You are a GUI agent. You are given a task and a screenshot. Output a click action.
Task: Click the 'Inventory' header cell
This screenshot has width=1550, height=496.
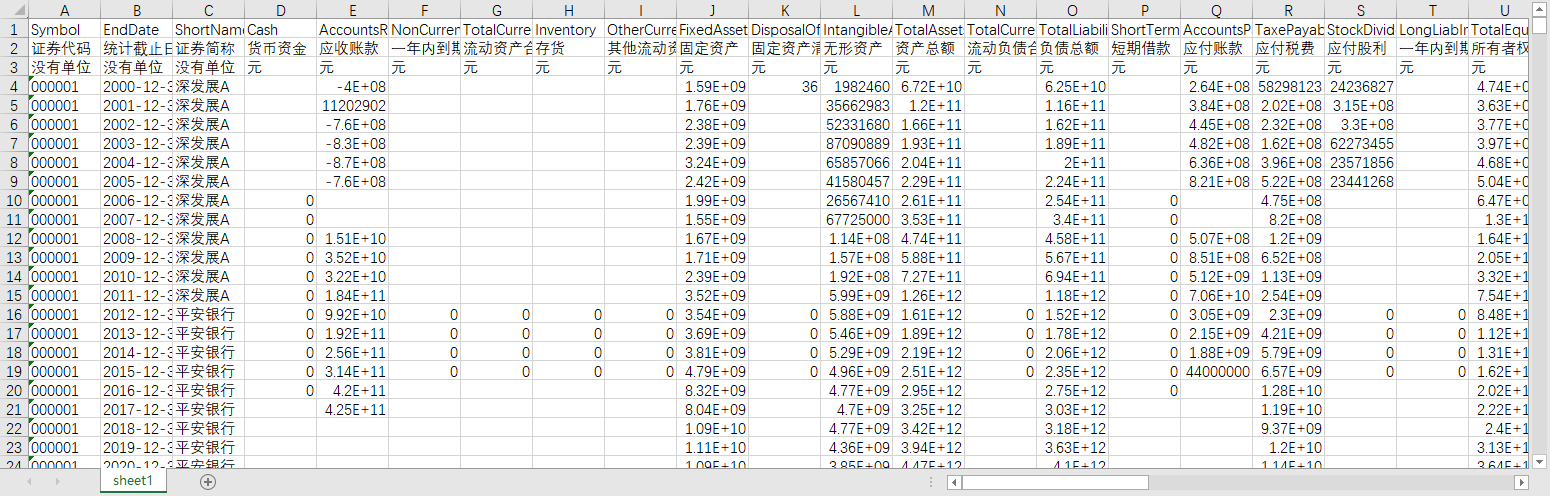(568, 30)
